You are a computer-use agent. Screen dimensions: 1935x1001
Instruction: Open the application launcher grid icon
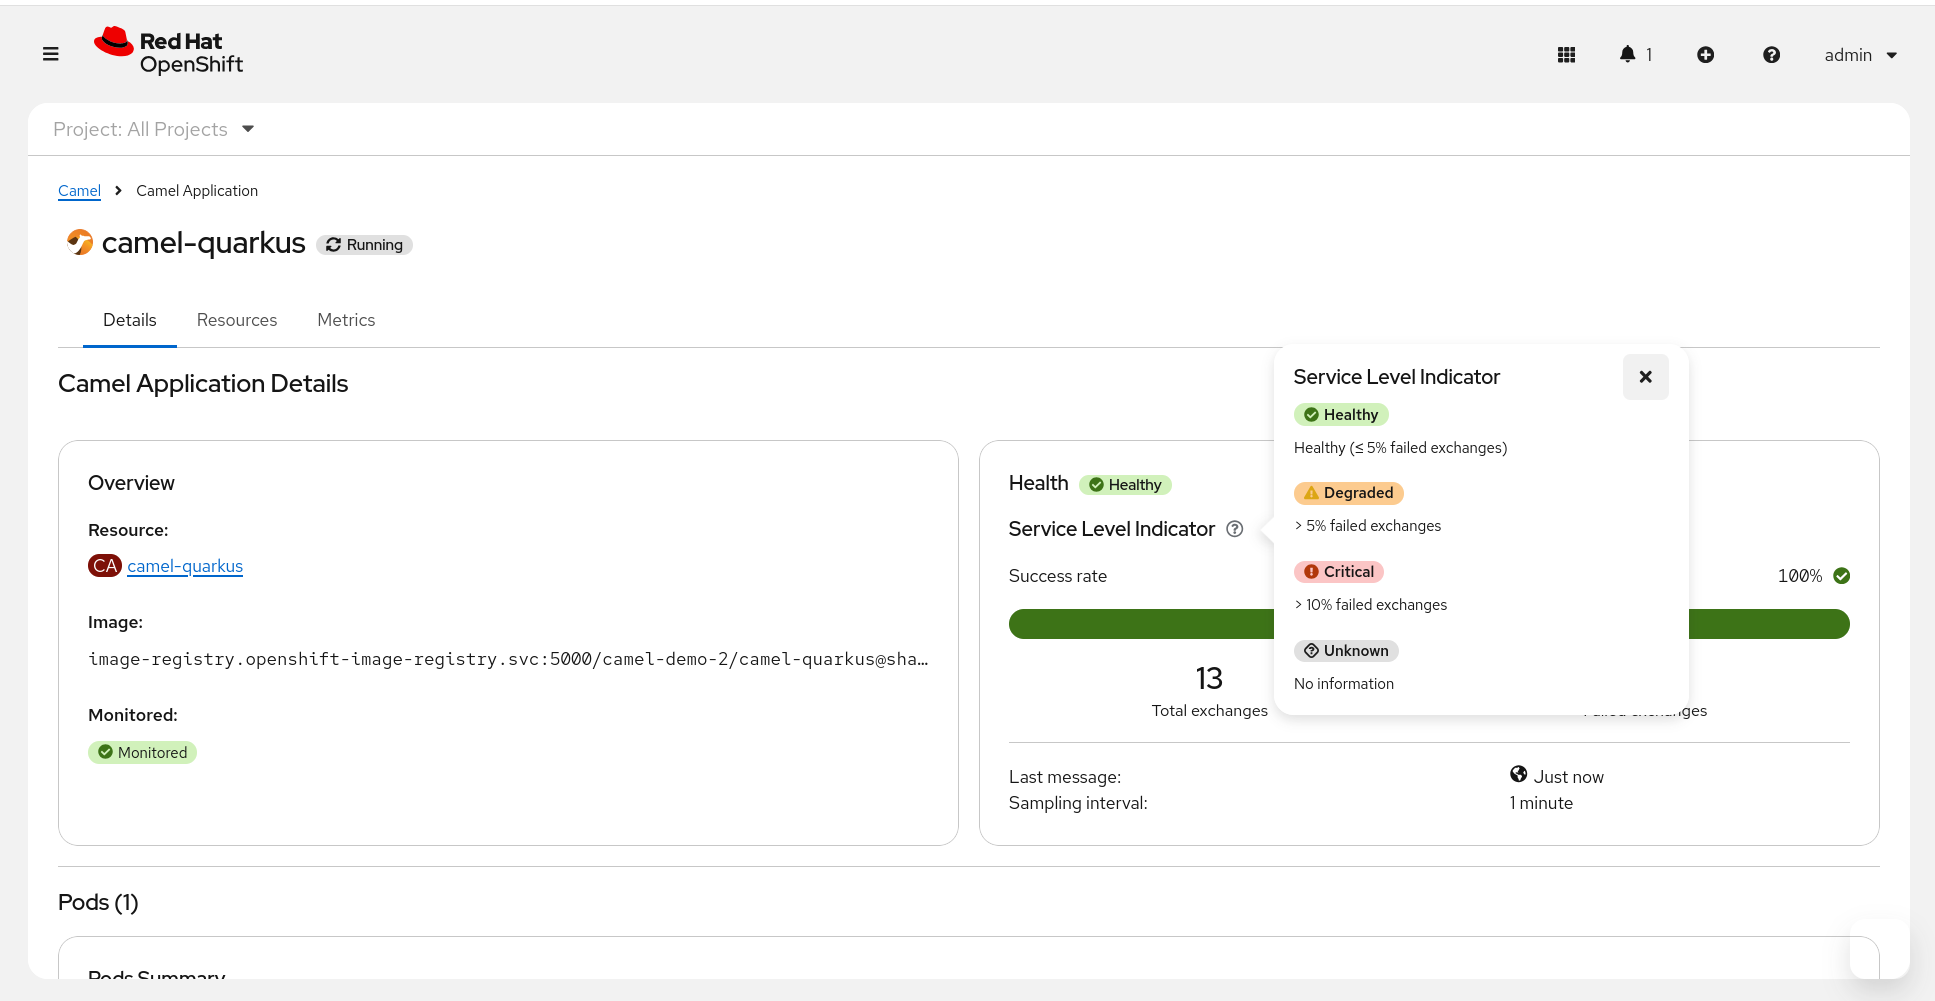point(1566,55)
